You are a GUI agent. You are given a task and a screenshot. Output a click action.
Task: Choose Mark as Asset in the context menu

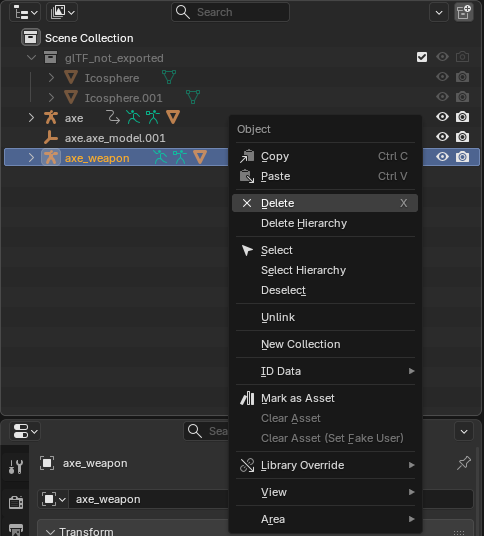coord(325,398)
